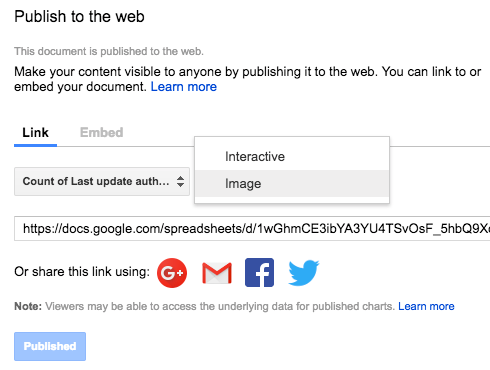The image size is (490, 370).
Task: Share the link via Twitter bird icon
Action: coord(304,273)
